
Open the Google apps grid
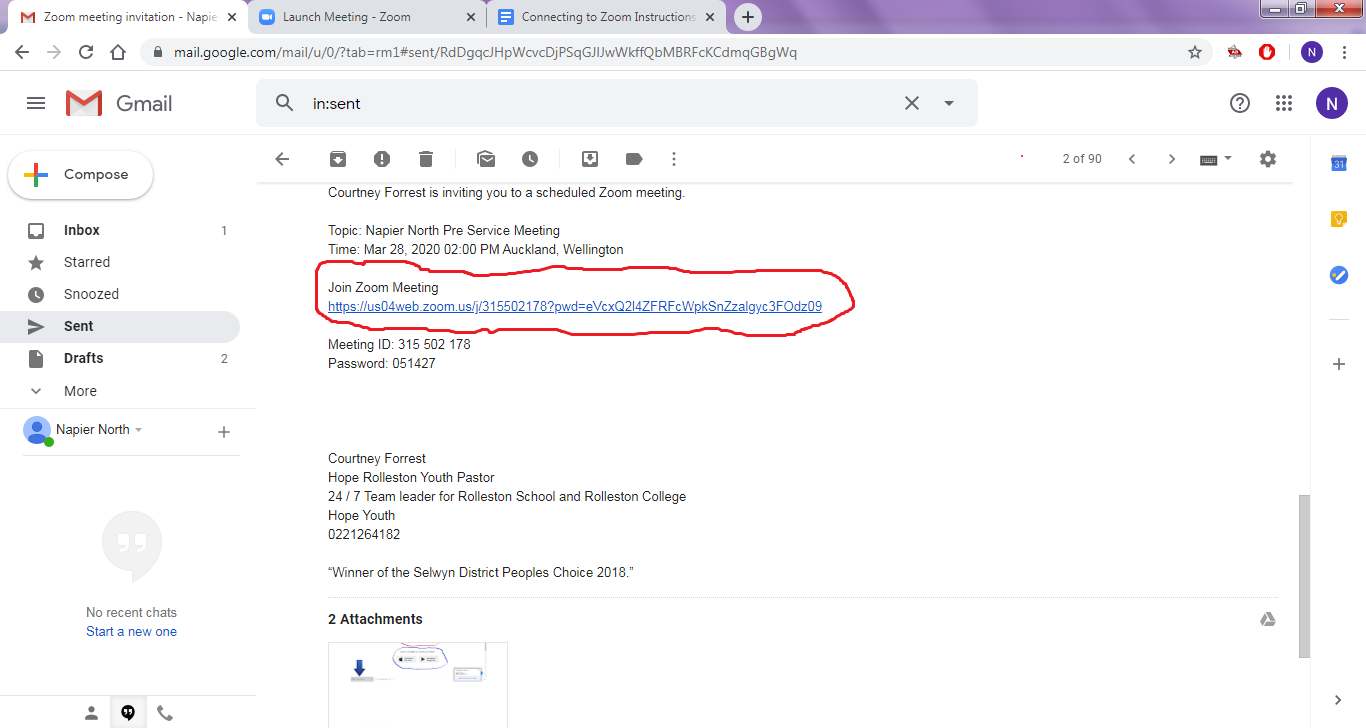tap(1285, 103)
